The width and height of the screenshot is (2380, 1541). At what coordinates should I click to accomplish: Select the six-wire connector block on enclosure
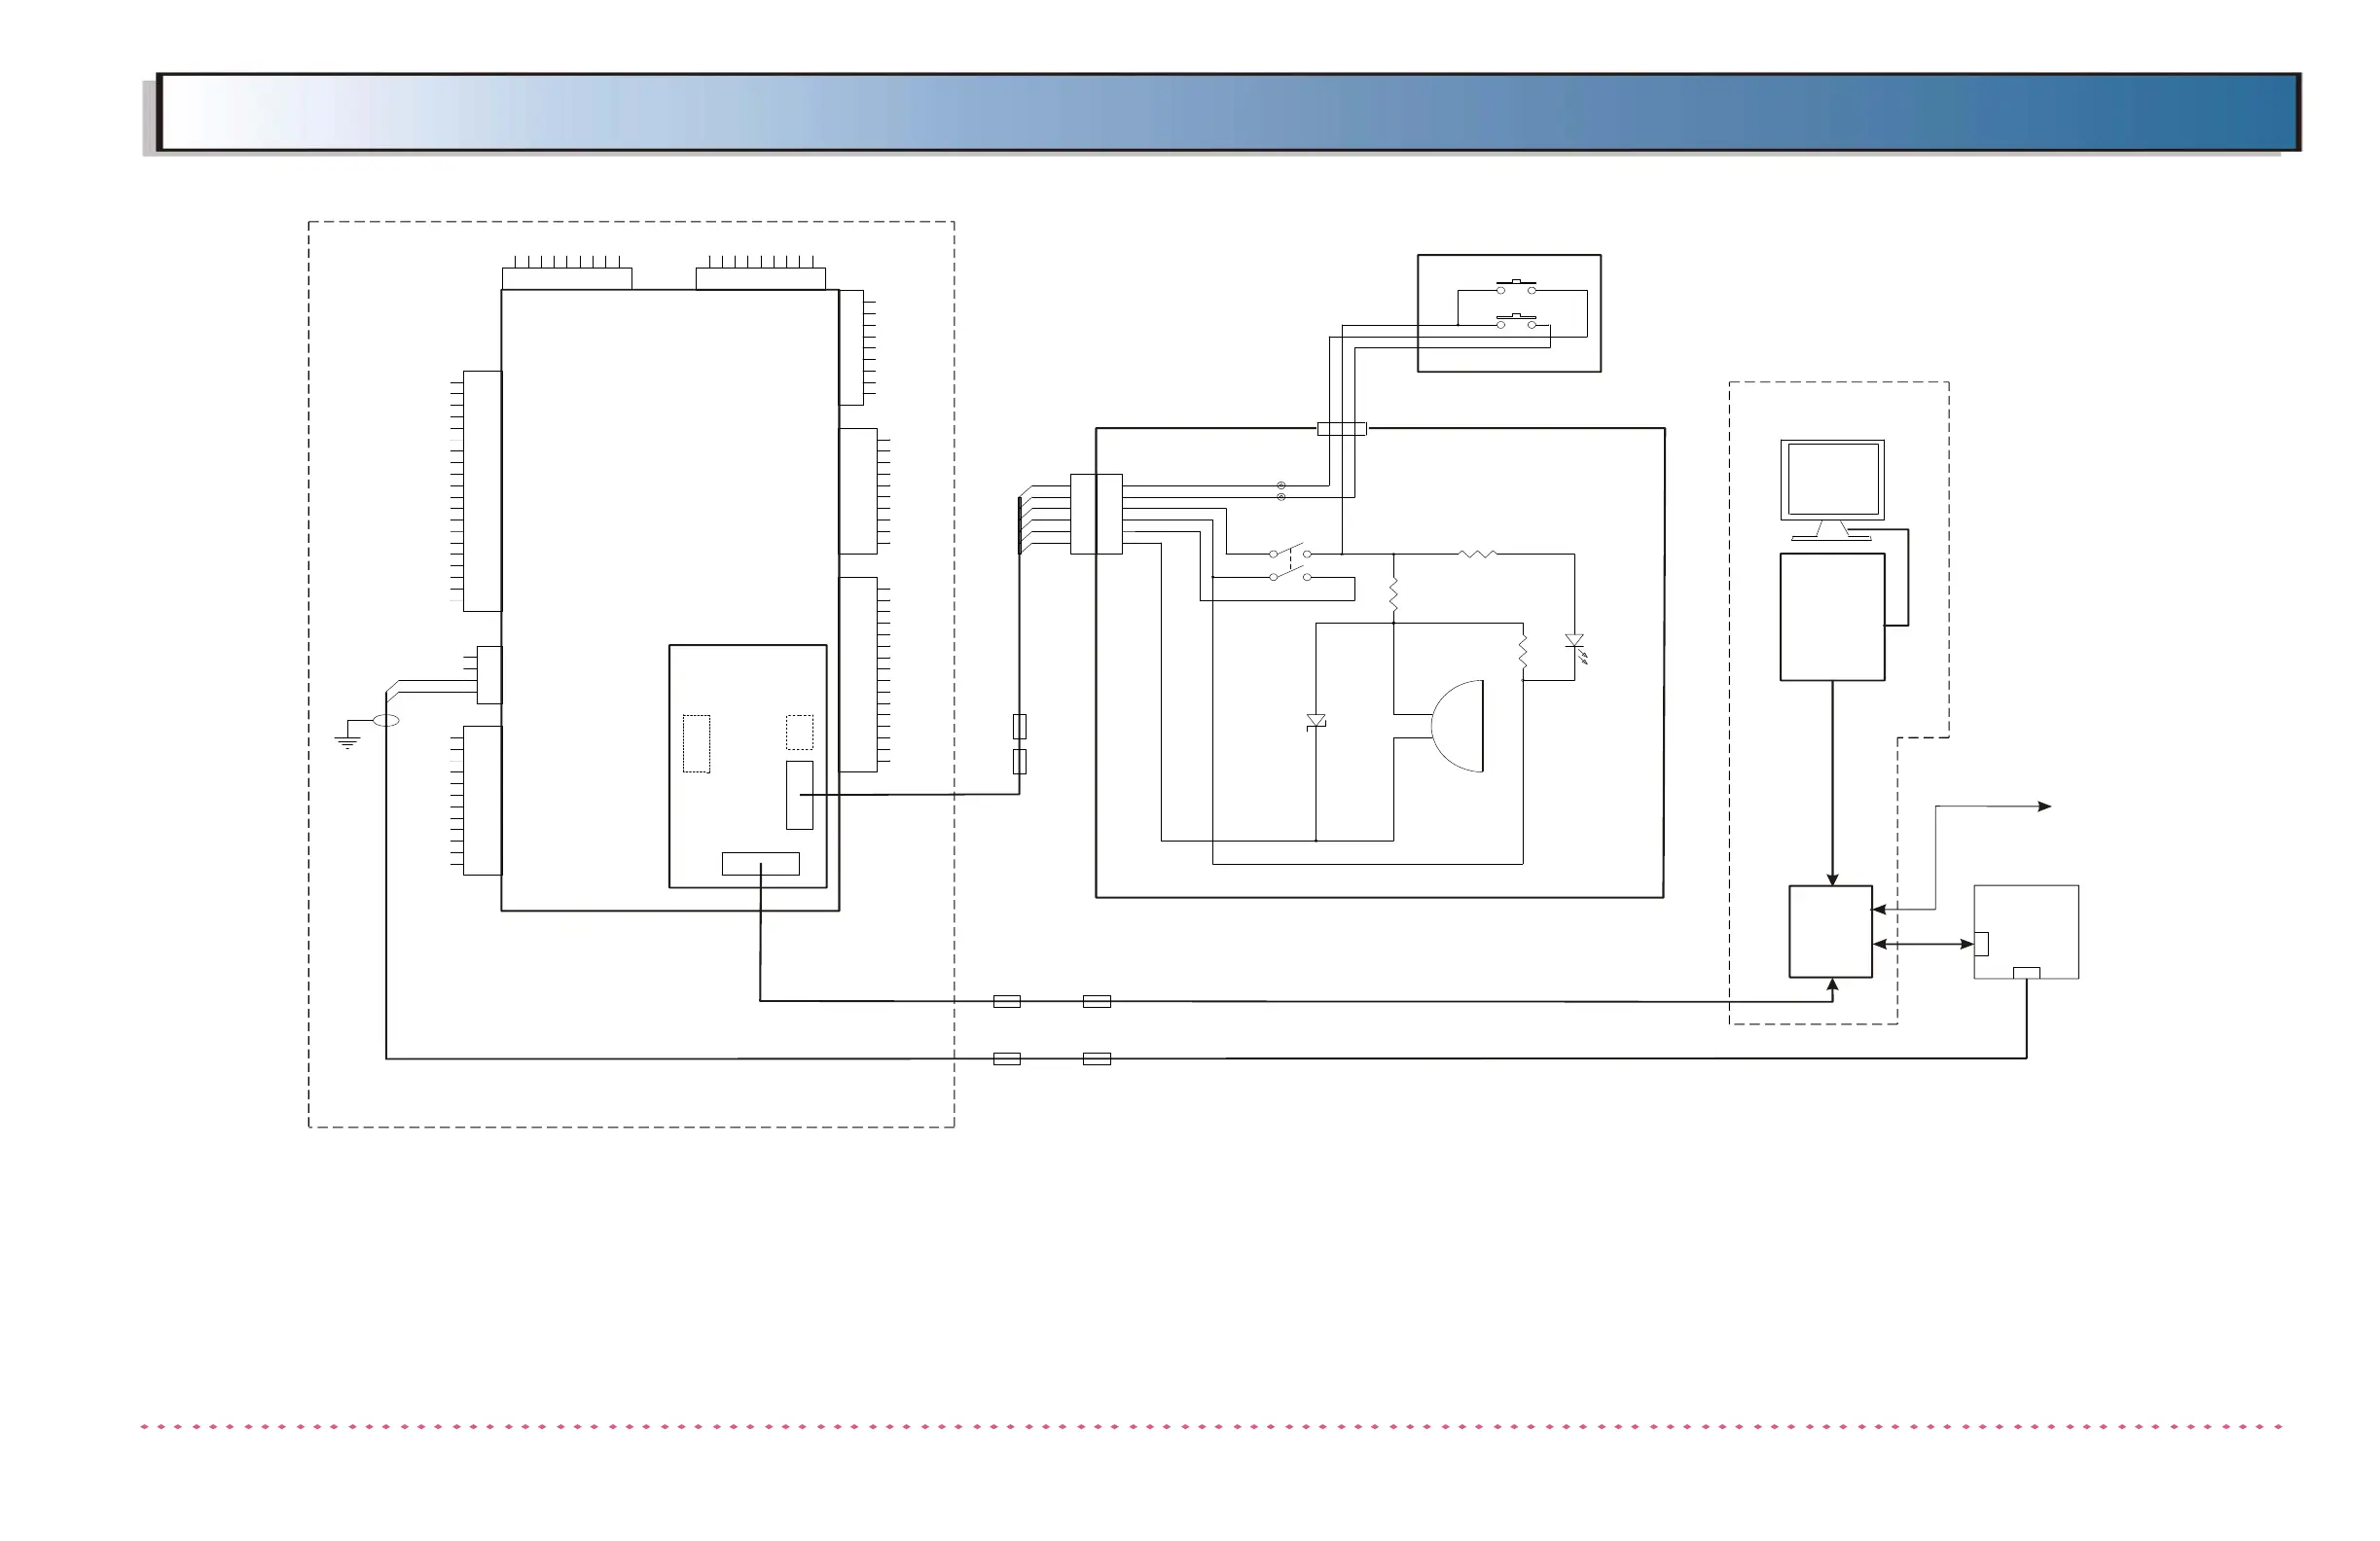tap(1096, 514)
